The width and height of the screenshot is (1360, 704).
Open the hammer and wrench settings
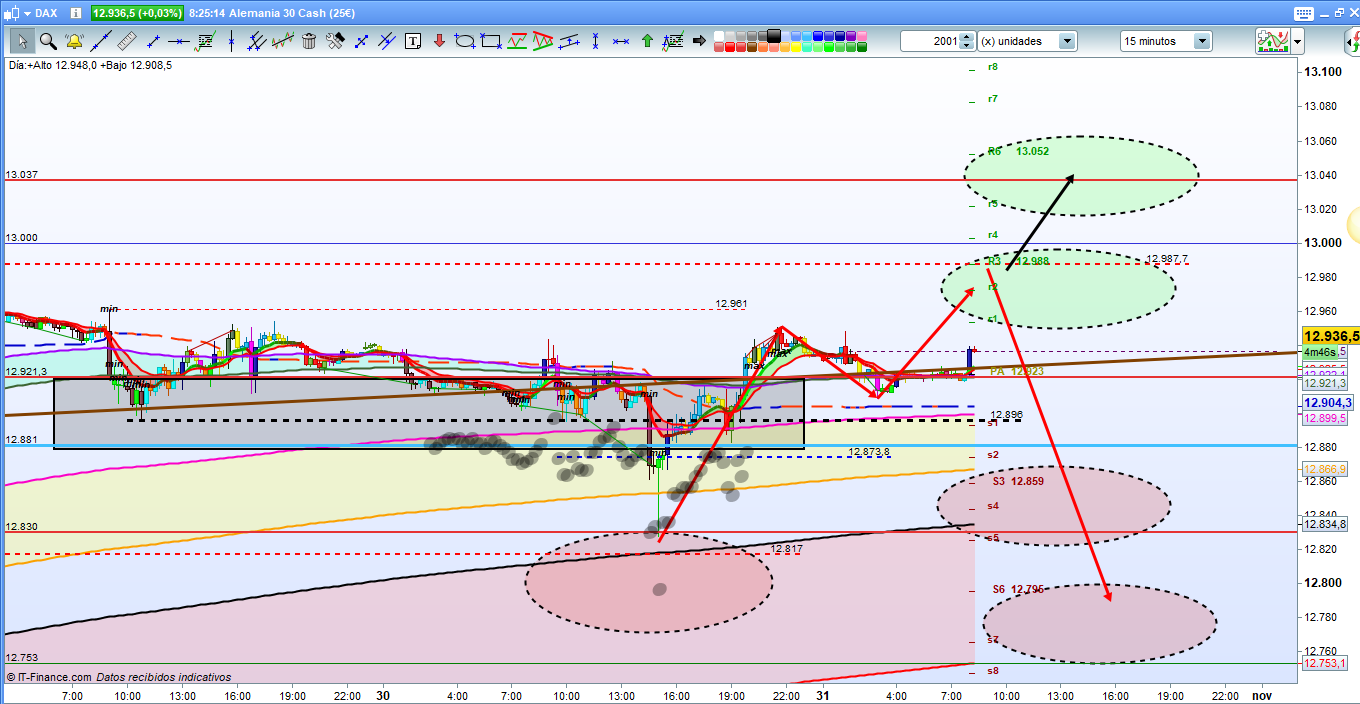(335, 41)
